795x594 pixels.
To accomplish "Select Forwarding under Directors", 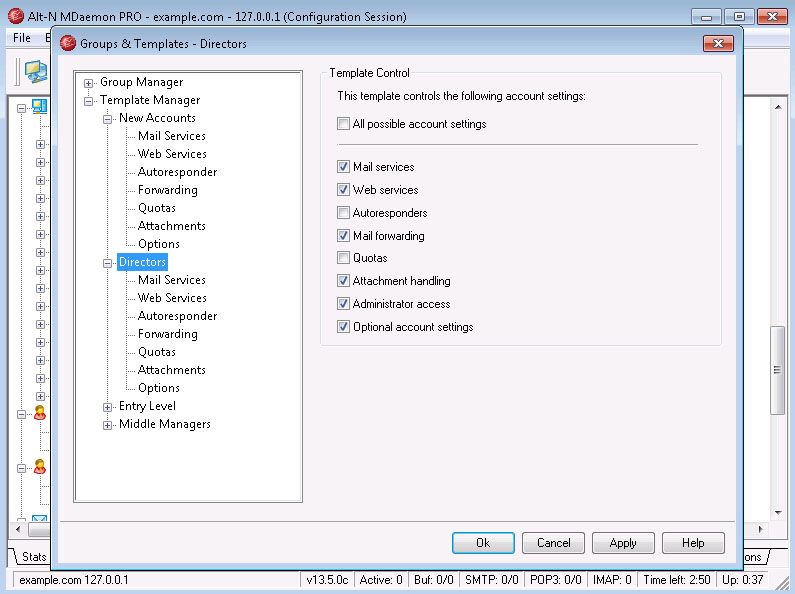I will 168,334.
